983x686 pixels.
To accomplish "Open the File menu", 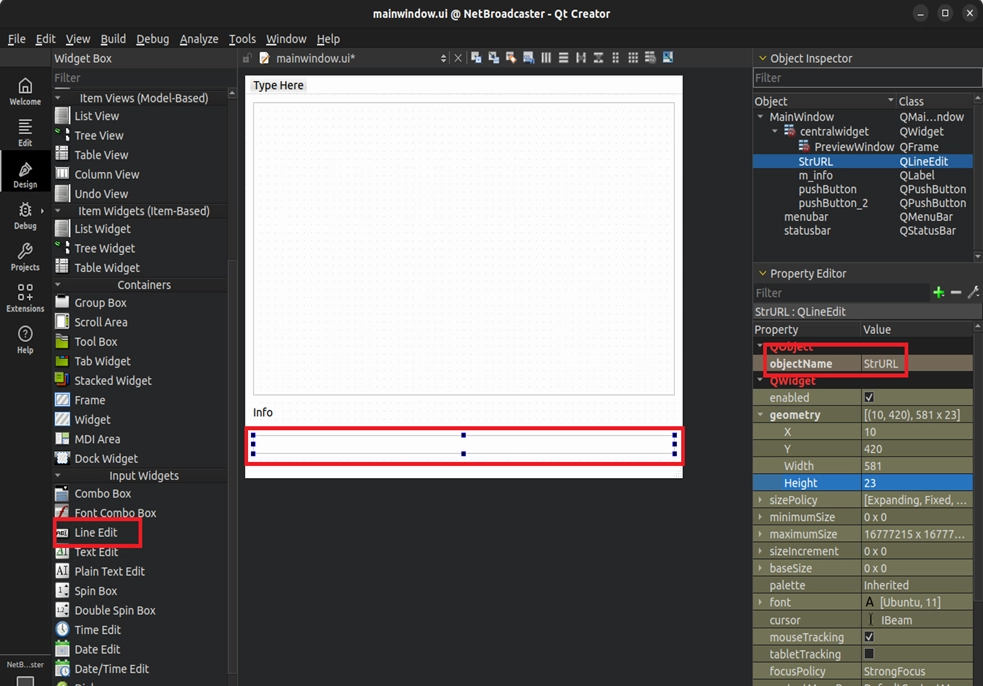I will click(16, 39).
